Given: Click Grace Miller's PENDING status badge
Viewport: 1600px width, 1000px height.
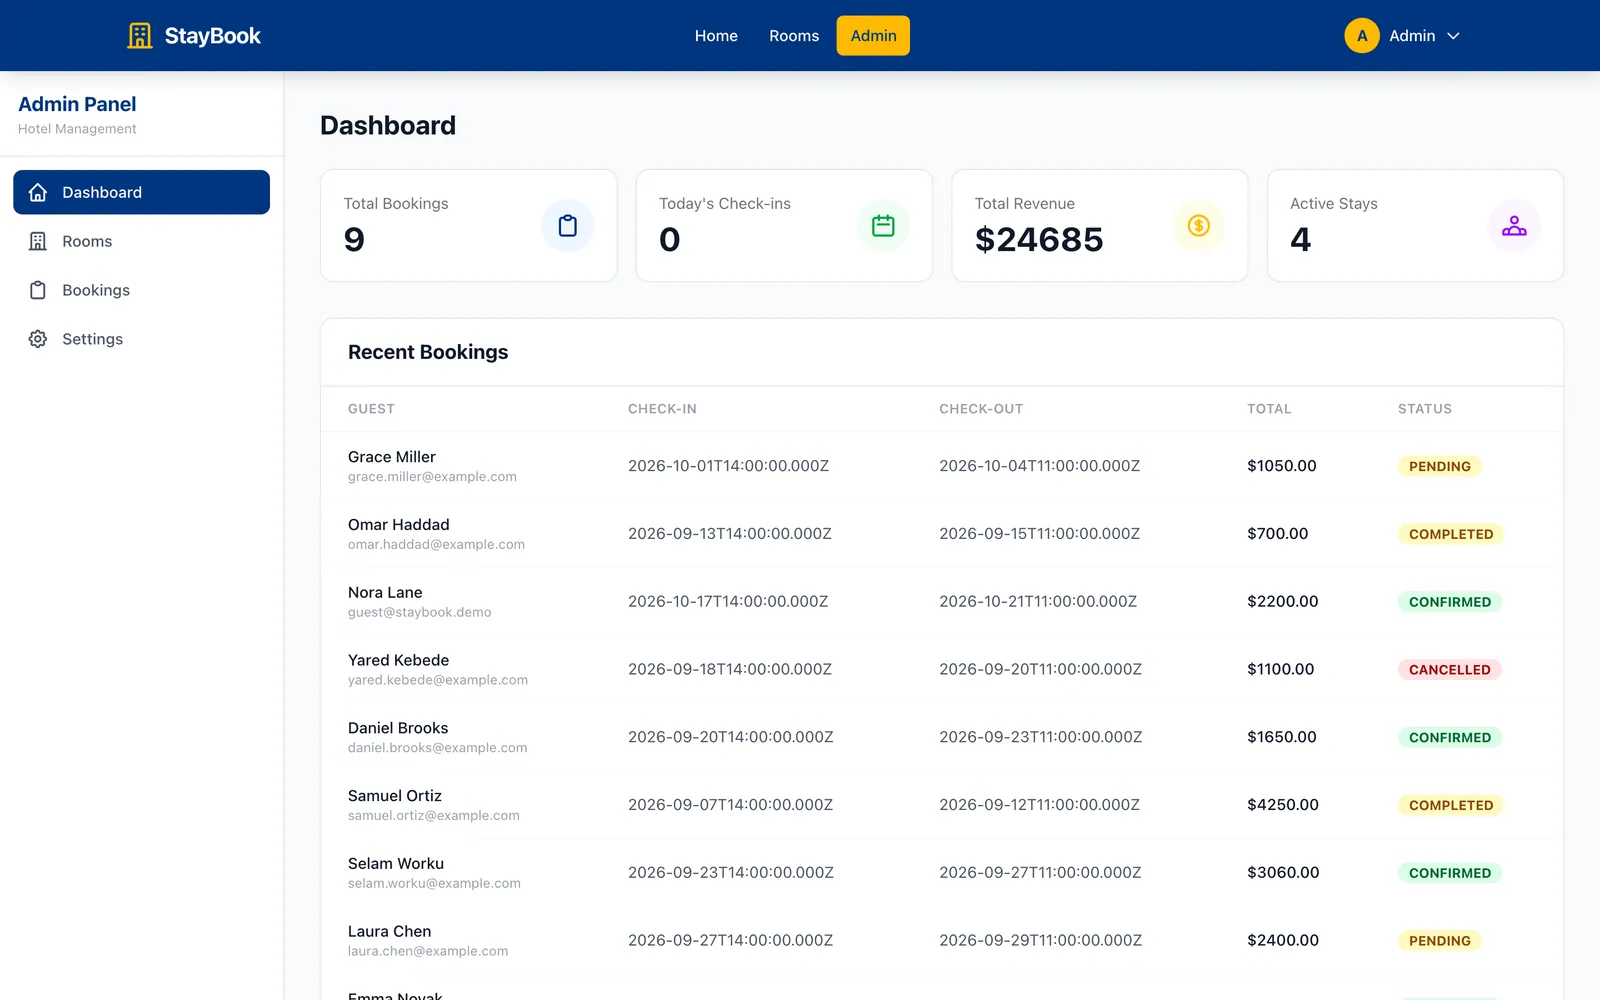Looking at the screenshot, I should (1440, 466).
